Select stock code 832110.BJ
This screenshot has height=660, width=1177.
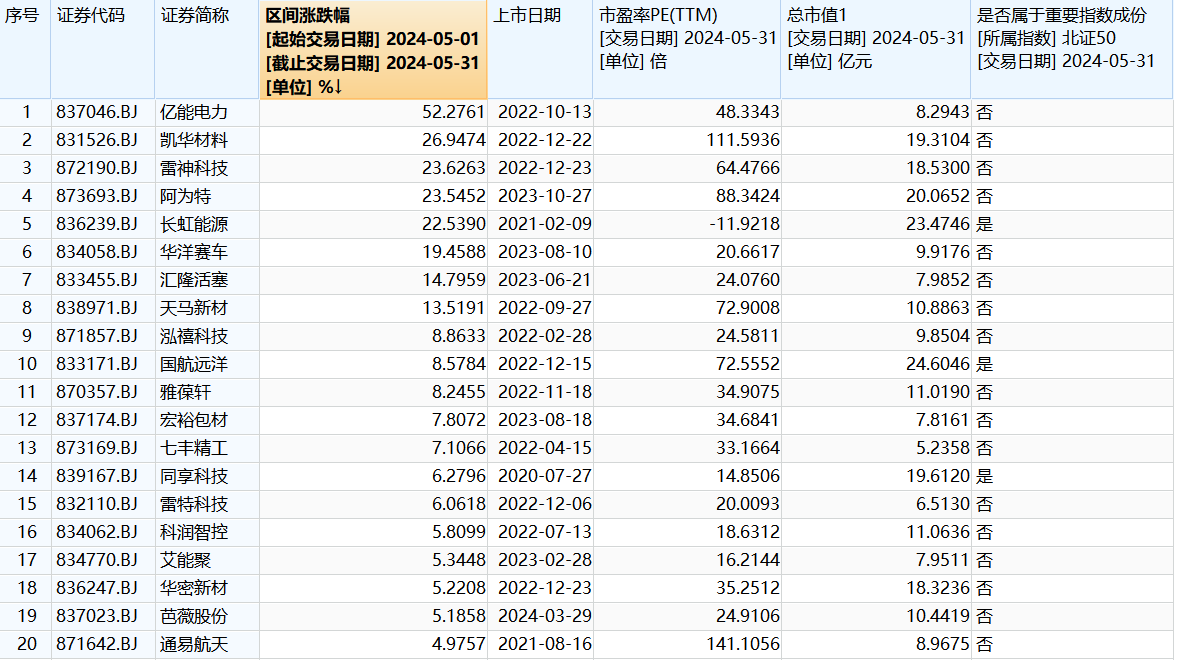point(97,504)
